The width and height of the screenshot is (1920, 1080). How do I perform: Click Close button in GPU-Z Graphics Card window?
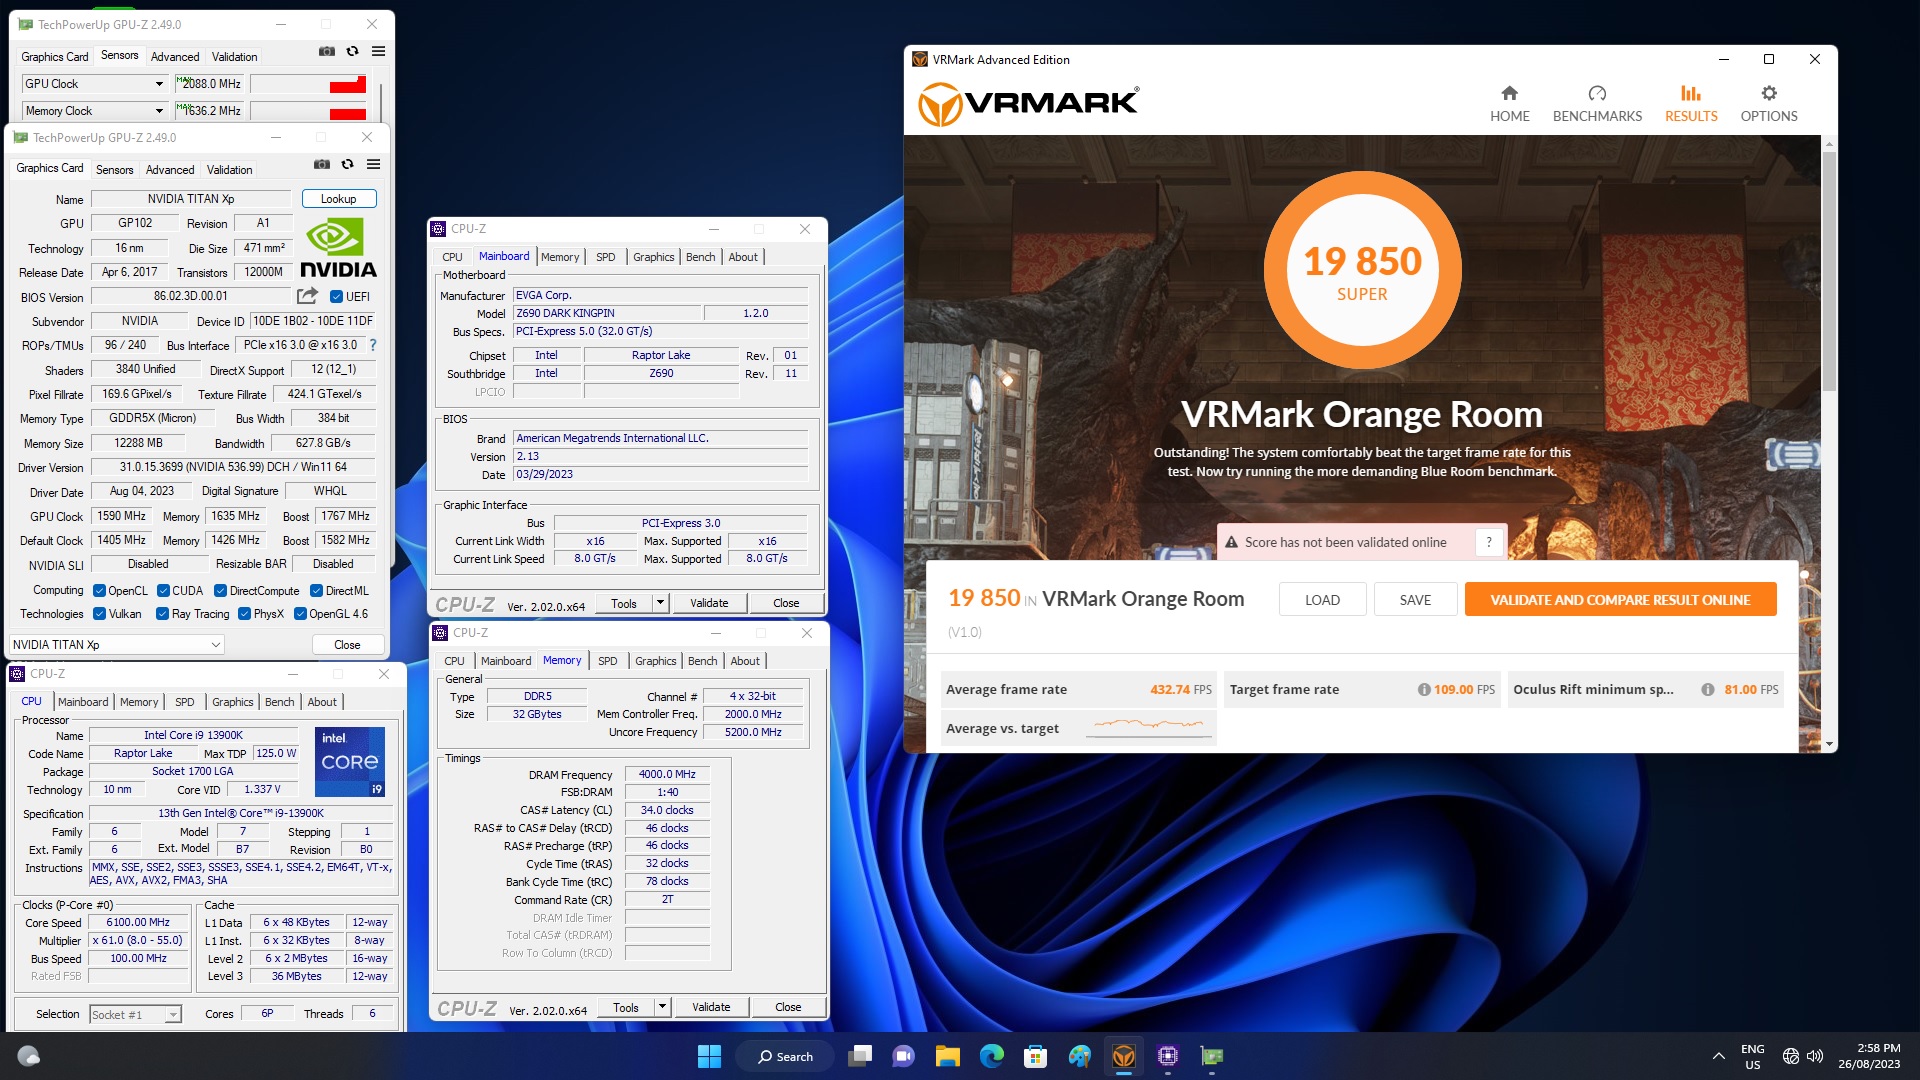(347, 645)
